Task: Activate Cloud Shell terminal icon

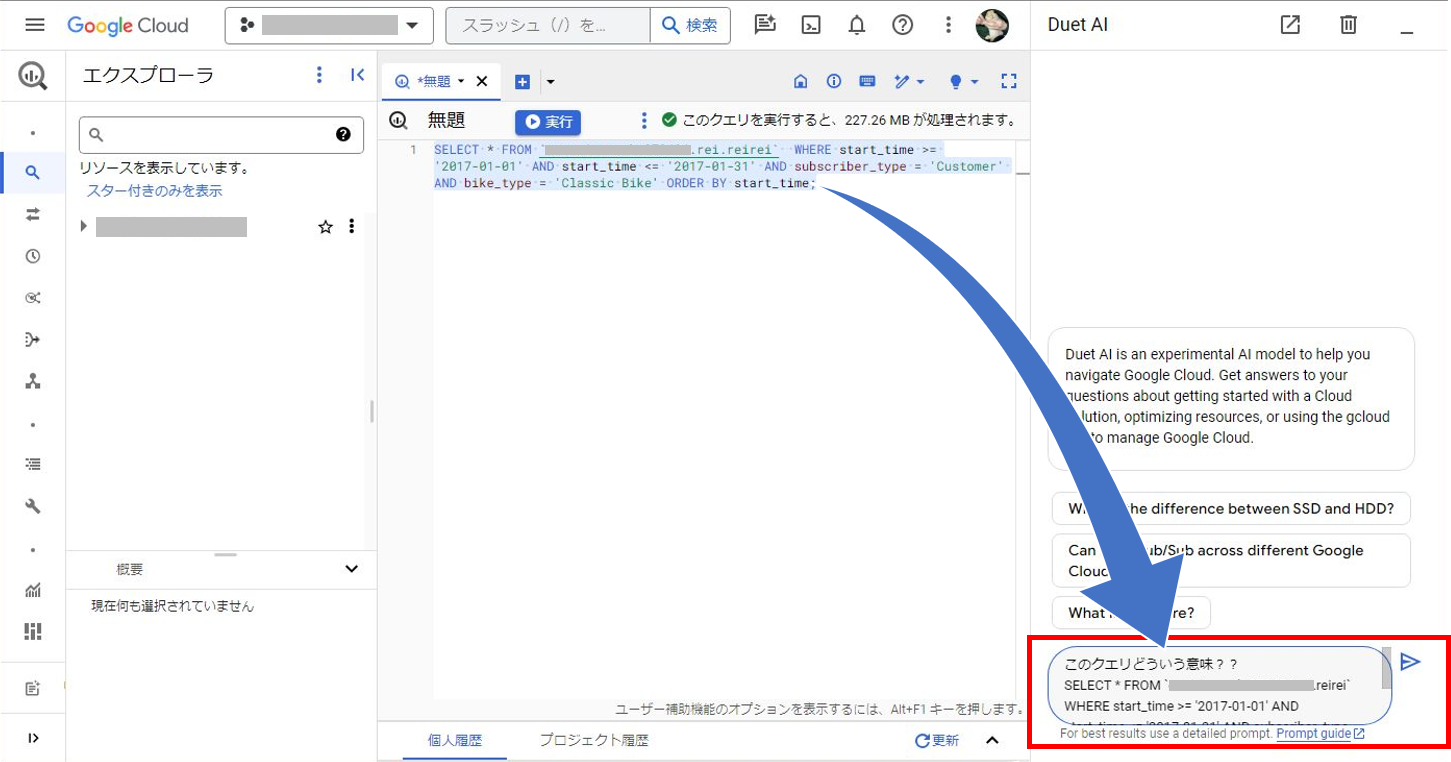Action: coord(811,25)
